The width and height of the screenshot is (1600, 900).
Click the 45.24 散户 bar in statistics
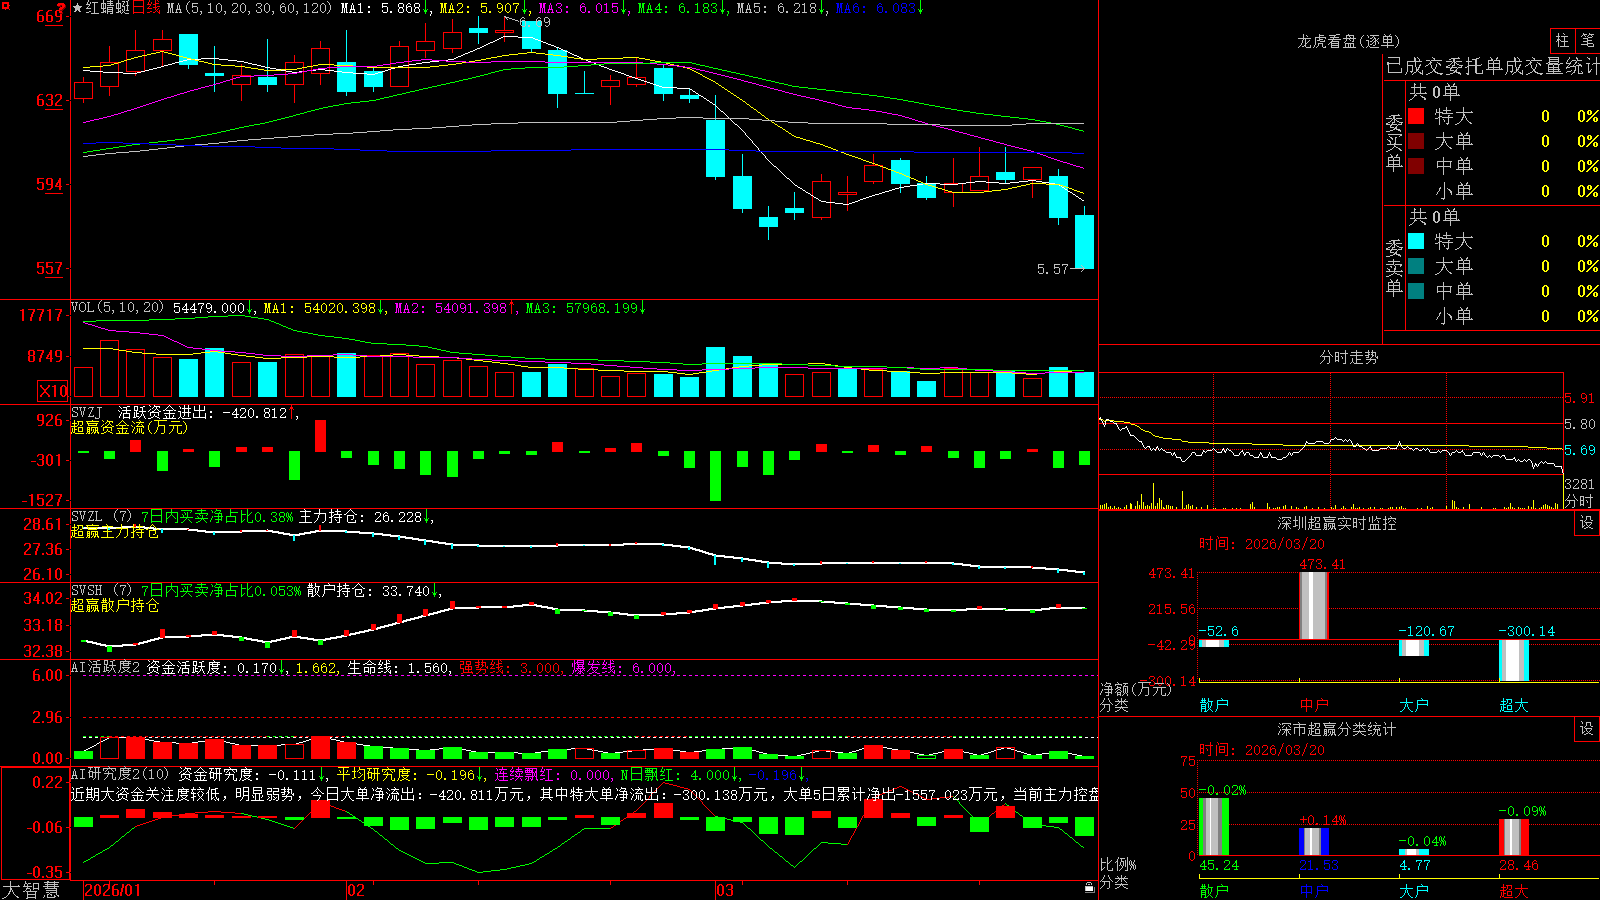(1214, 826)
